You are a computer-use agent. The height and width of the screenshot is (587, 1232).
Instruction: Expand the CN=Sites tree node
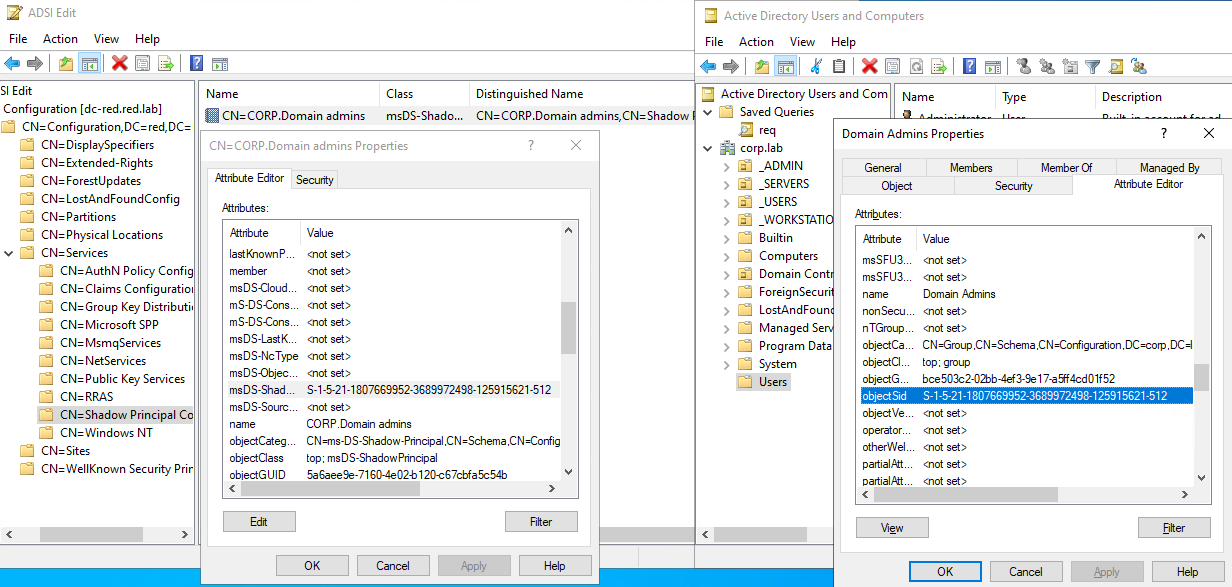point(10,451)
